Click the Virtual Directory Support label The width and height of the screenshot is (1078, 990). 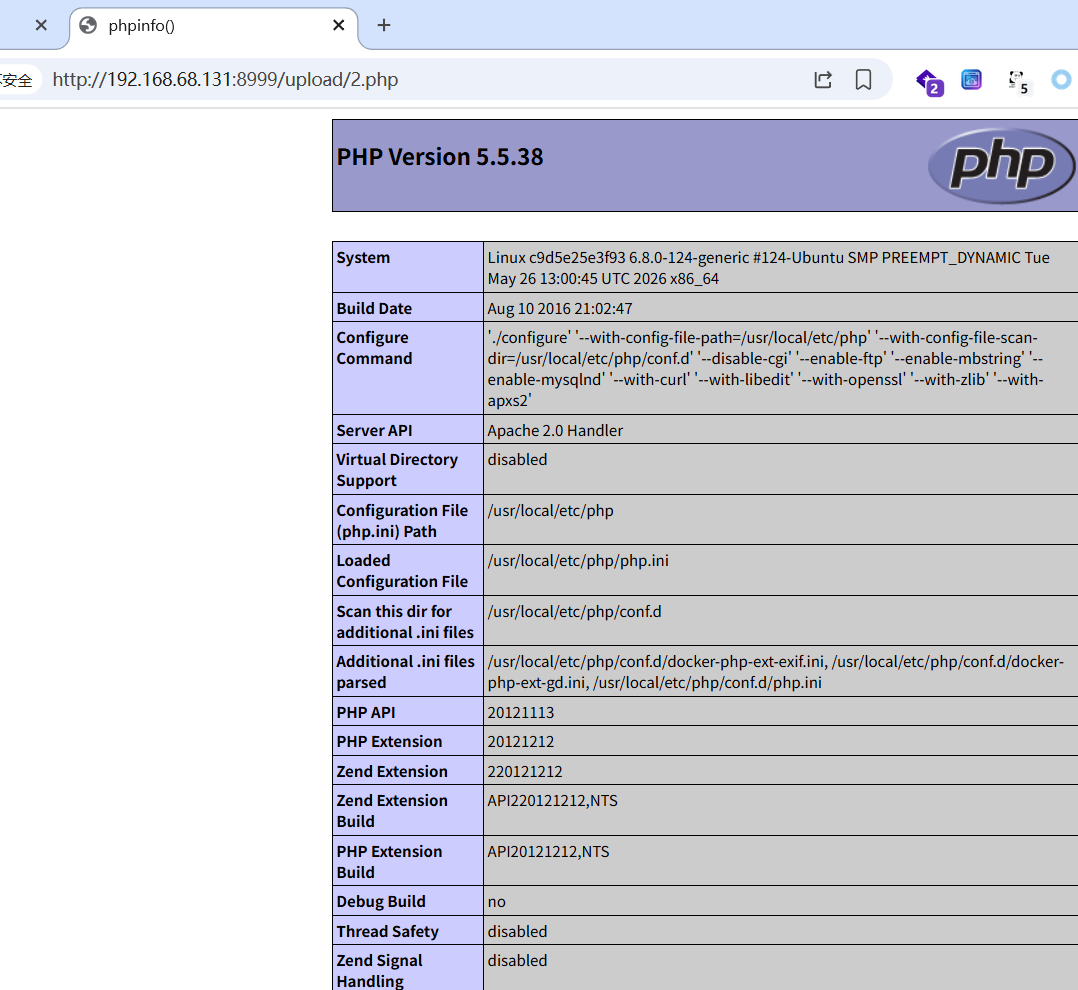(x=397, y=470)
